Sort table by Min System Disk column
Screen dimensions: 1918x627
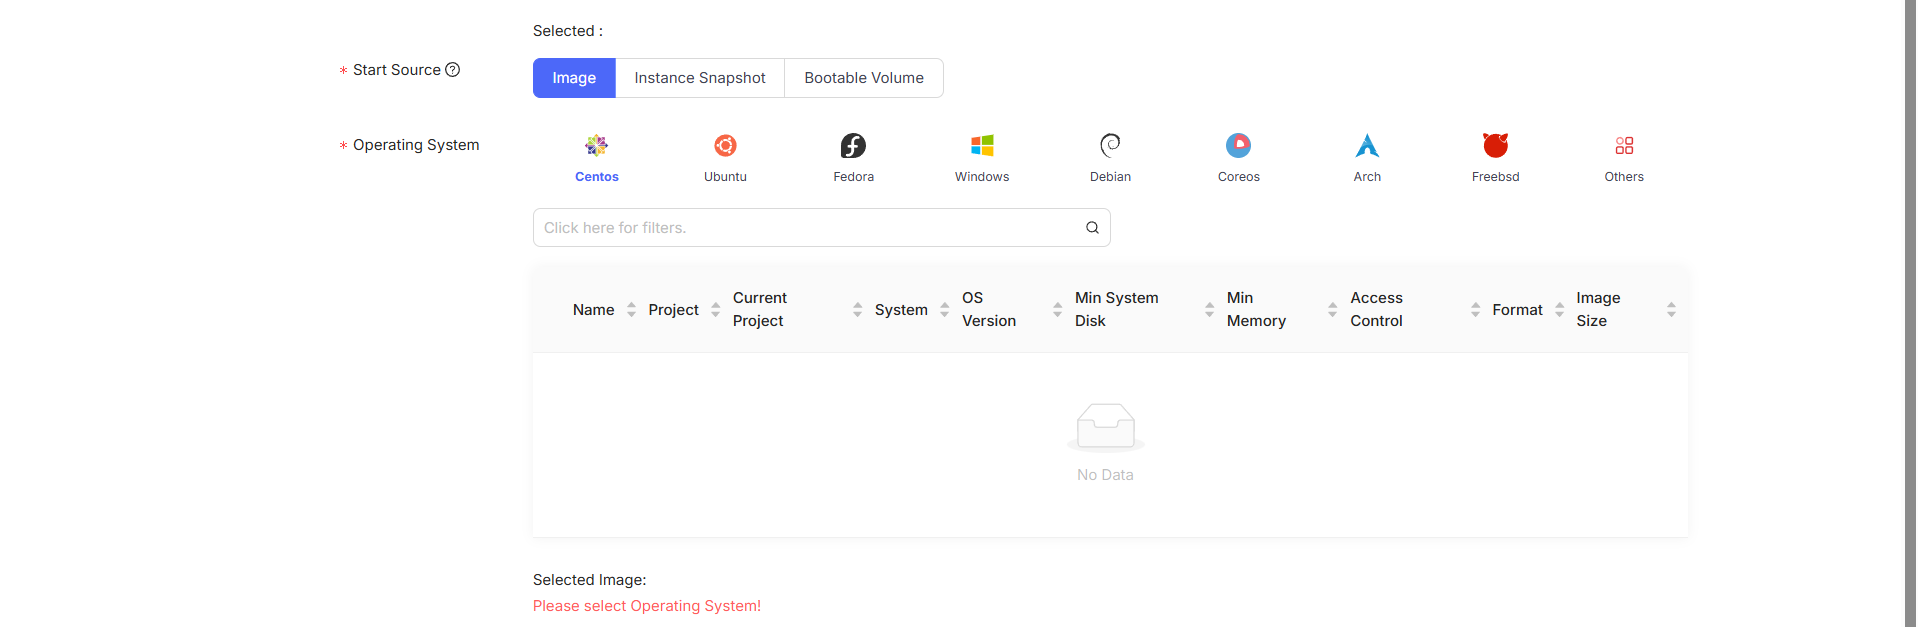pos(1209,310)
